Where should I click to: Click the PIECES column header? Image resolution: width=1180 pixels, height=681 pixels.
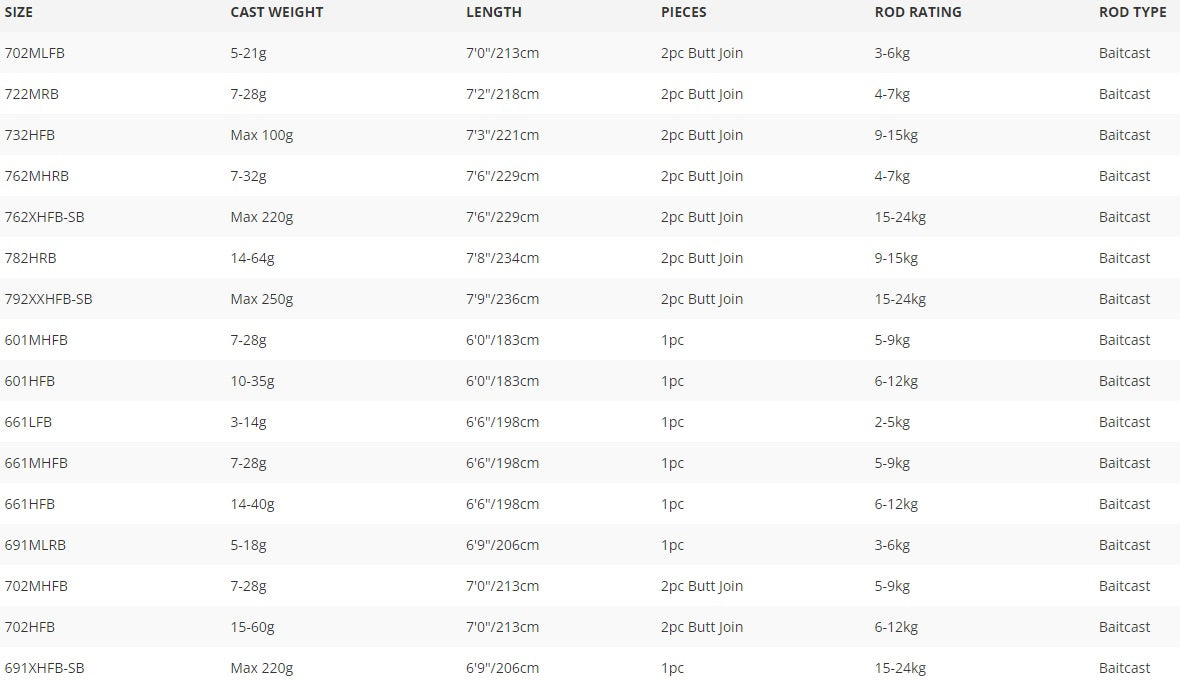pyautogui.click(x=684, y=12)
